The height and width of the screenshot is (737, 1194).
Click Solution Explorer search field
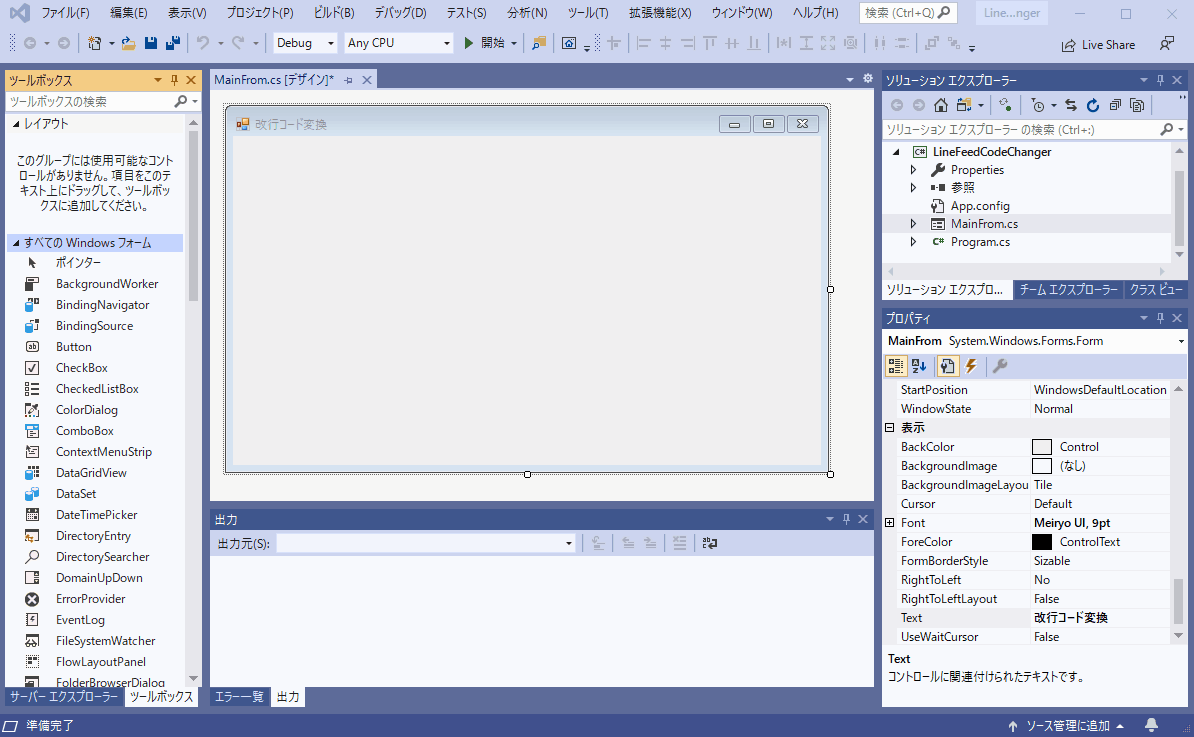1022,129
